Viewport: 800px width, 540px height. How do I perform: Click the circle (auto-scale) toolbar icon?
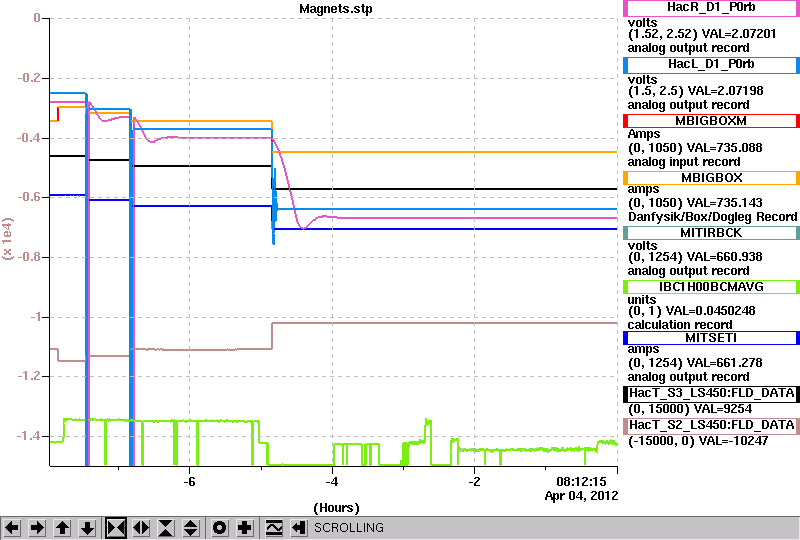click(x=219, y=528)
